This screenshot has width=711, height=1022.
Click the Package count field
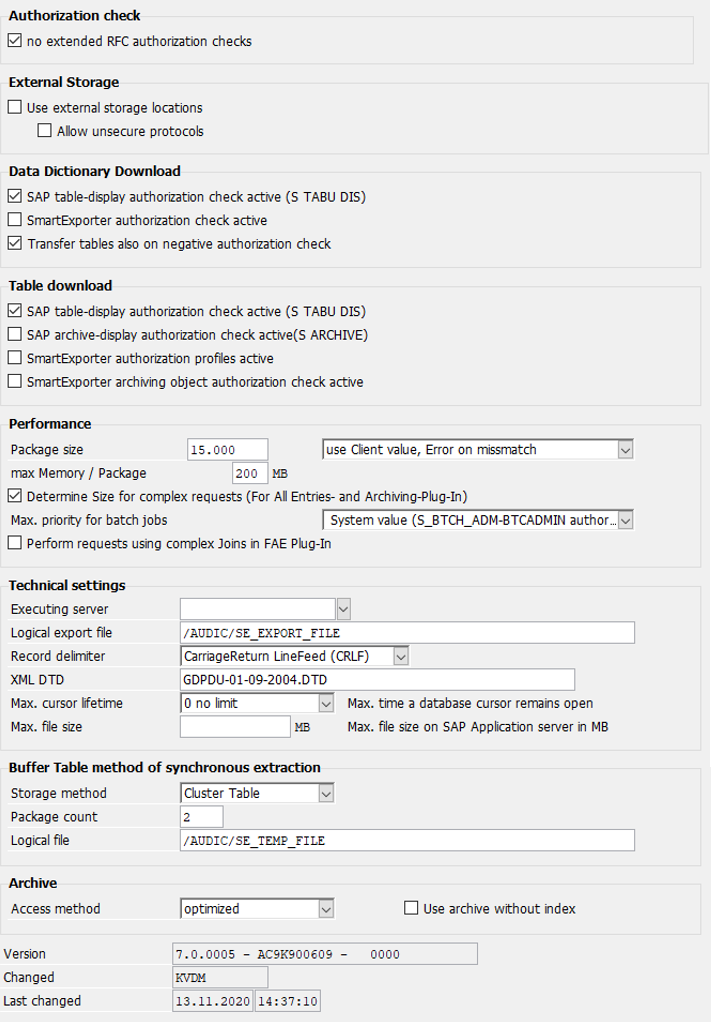[x=201, y=817]
